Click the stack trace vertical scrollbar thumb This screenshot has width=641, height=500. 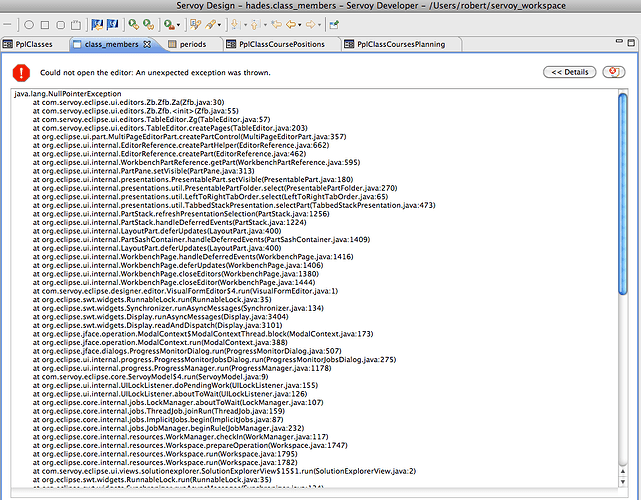coord(623,194)
